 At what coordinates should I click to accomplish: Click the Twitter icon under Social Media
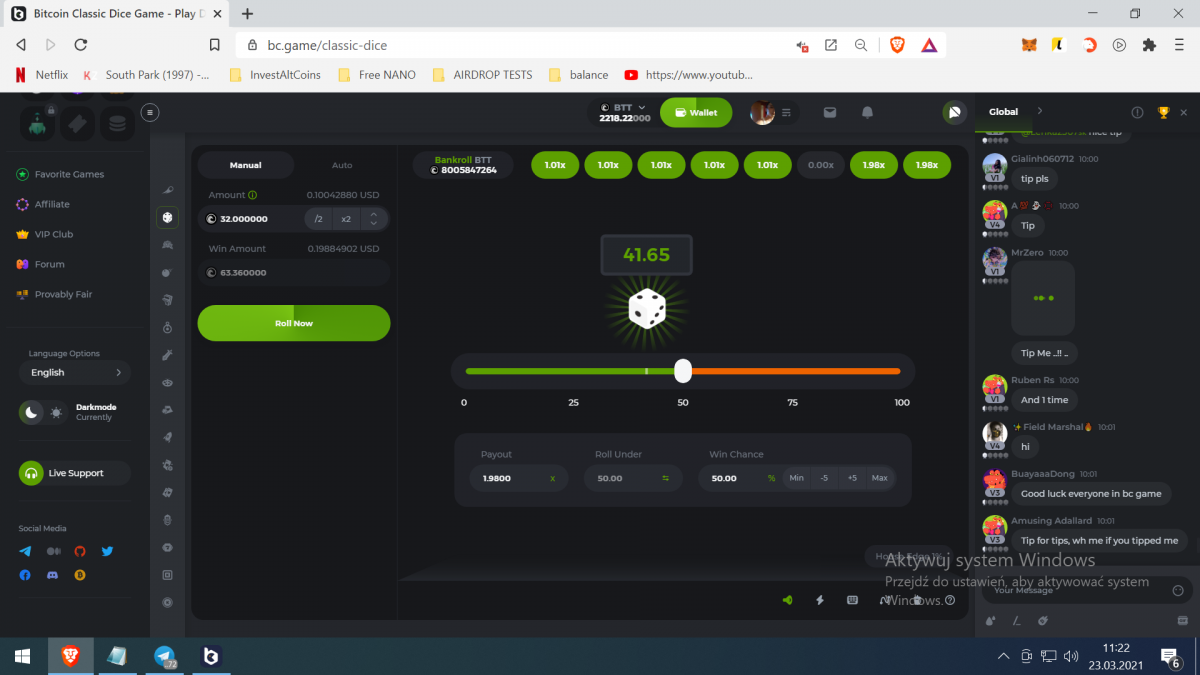pyautogui.click(x=107, y=551)
